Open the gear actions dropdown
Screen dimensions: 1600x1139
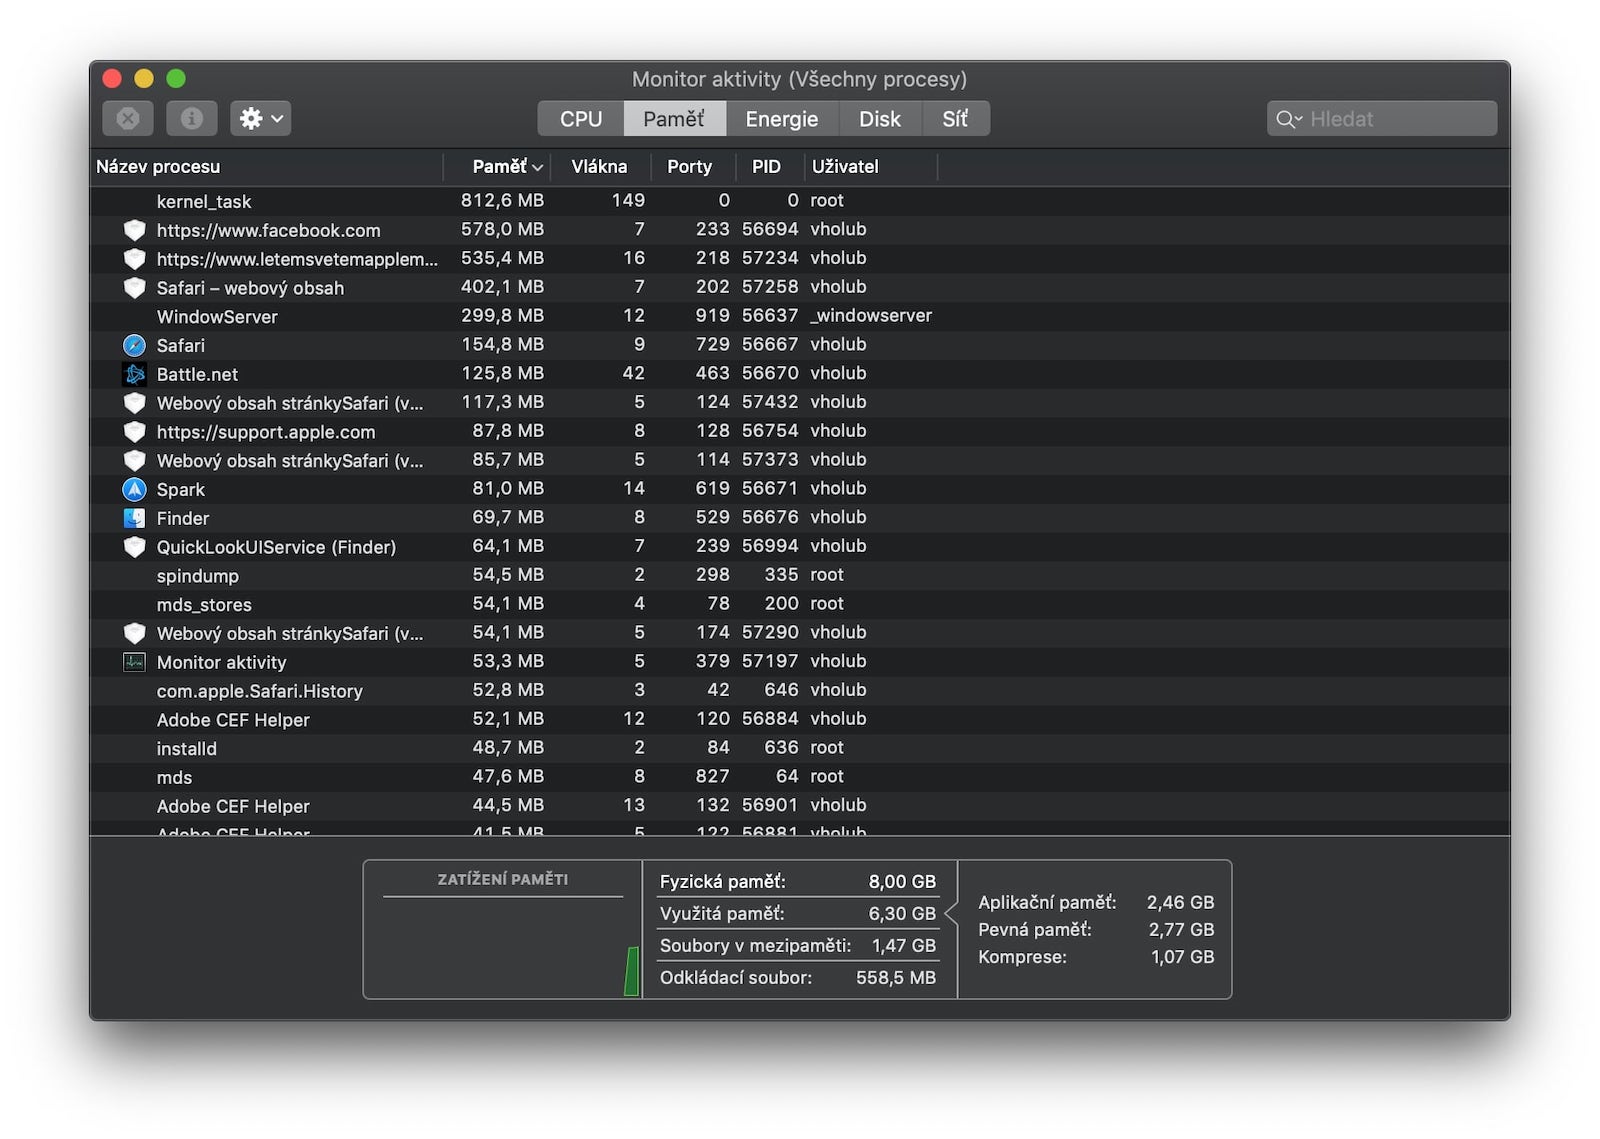point(260,118)
